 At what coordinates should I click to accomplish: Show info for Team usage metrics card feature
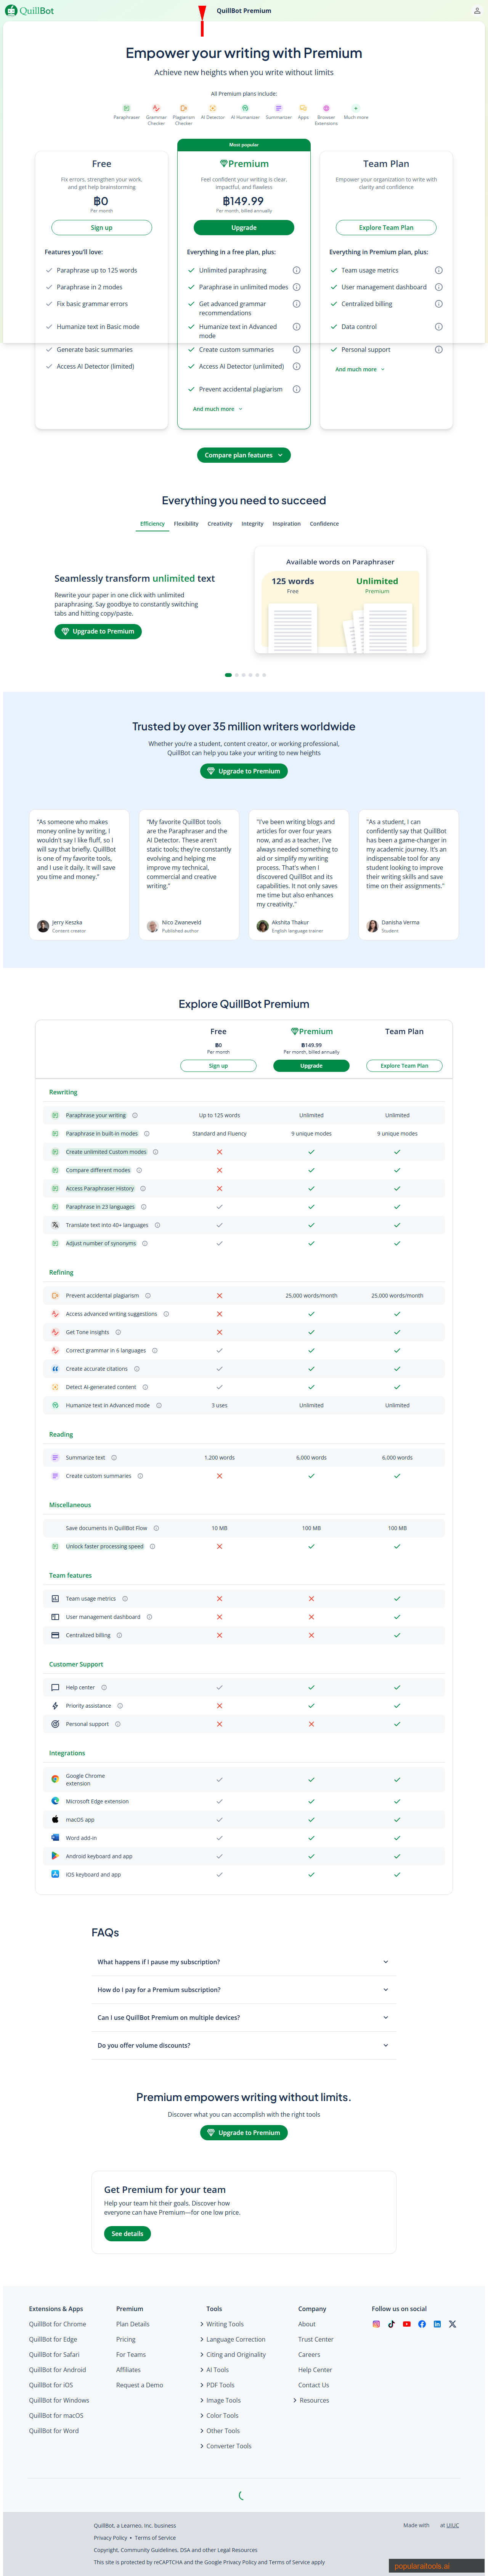[x=438, y=270]
